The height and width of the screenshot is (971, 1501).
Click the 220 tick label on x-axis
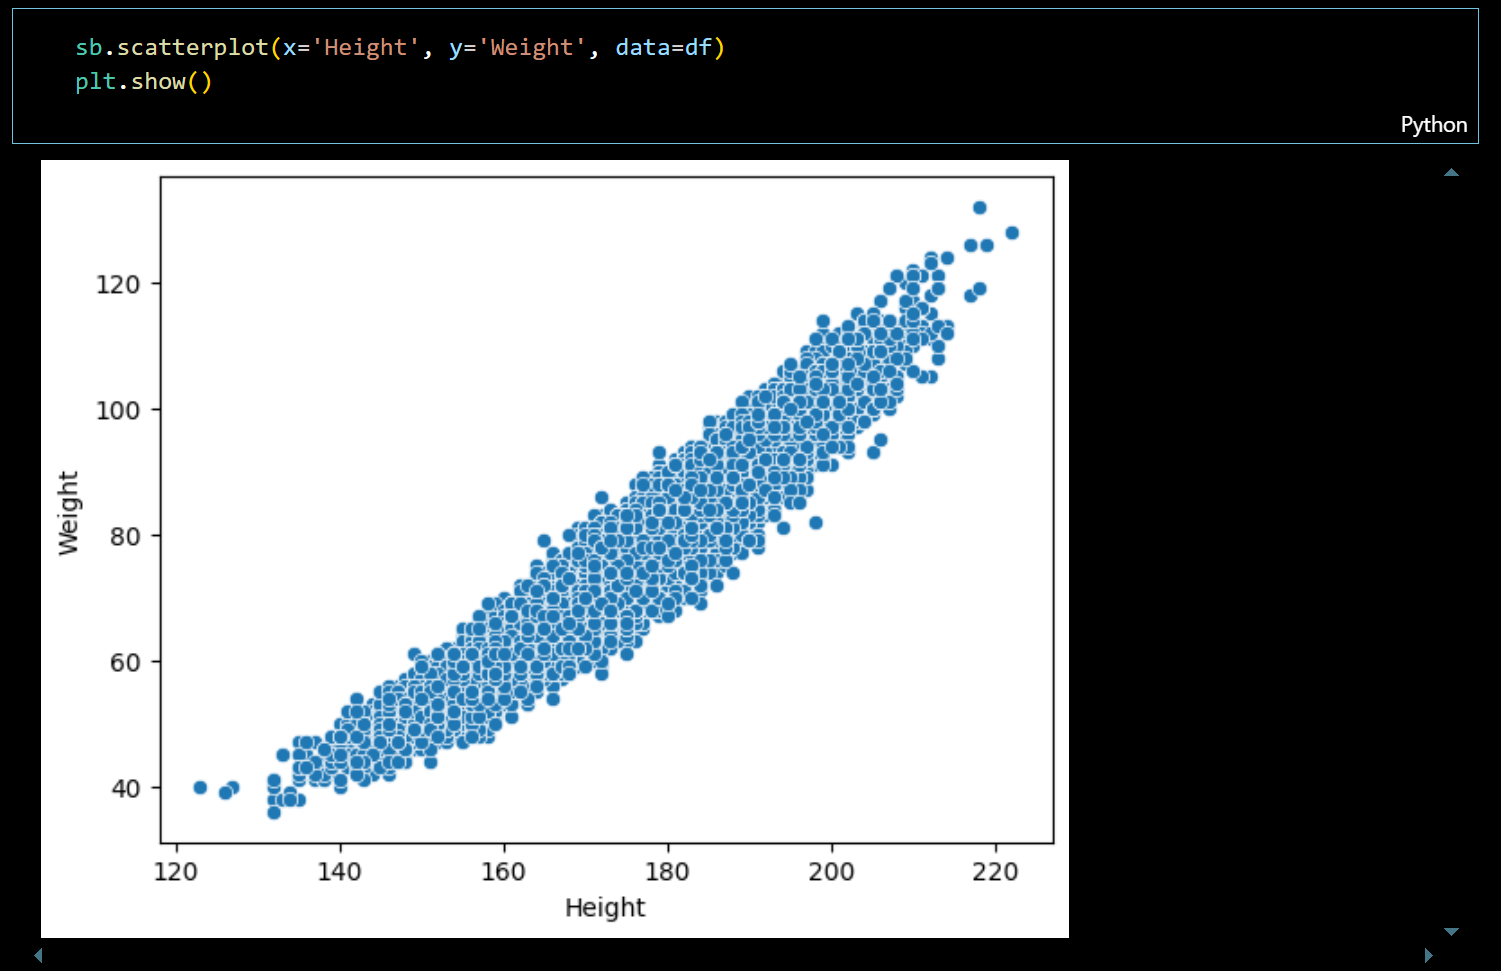pos(994,871)
